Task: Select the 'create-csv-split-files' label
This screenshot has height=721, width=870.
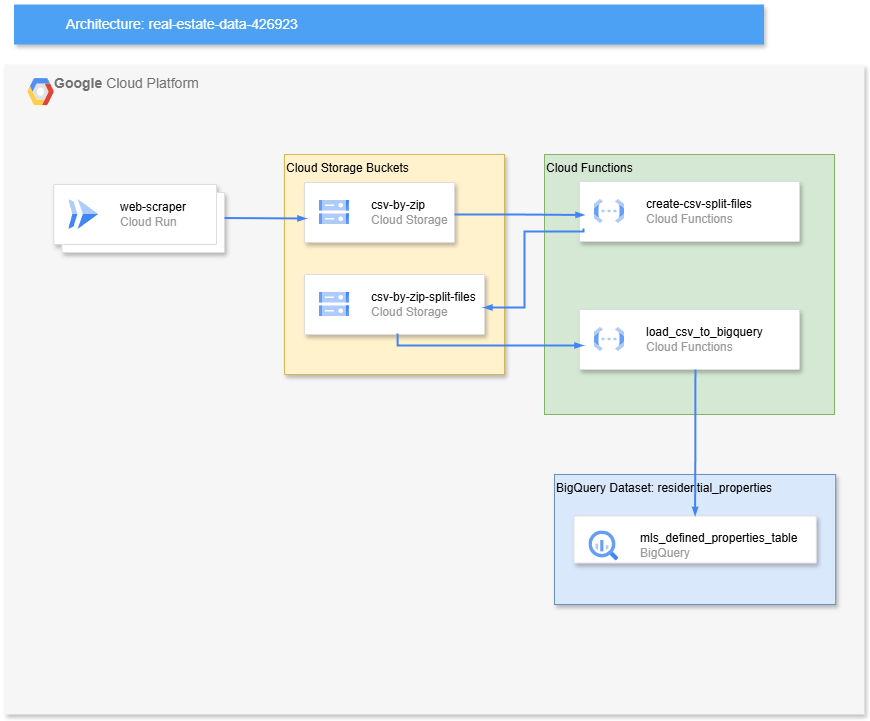Action: pyautogui.click(x=699, y=204)
